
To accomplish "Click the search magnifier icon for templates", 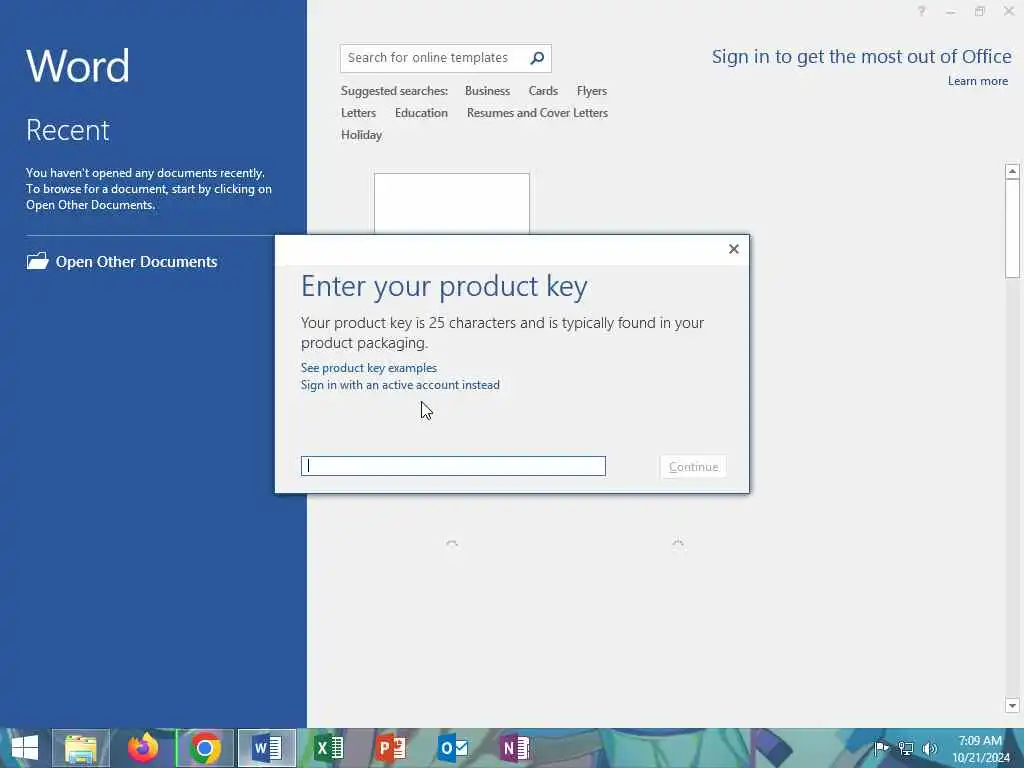I will tap(537, 58).
